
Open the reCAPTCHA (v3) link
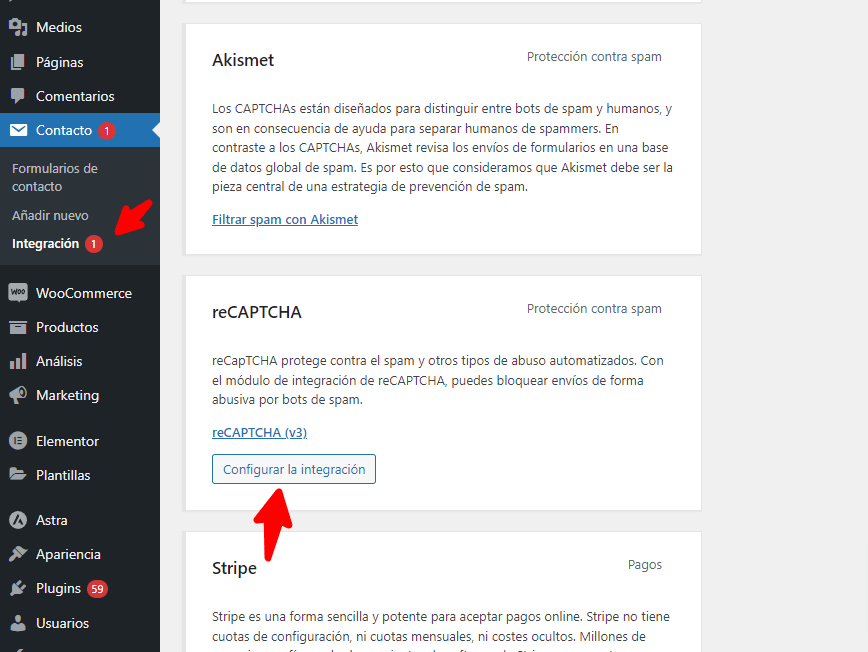tap(259, 432)
